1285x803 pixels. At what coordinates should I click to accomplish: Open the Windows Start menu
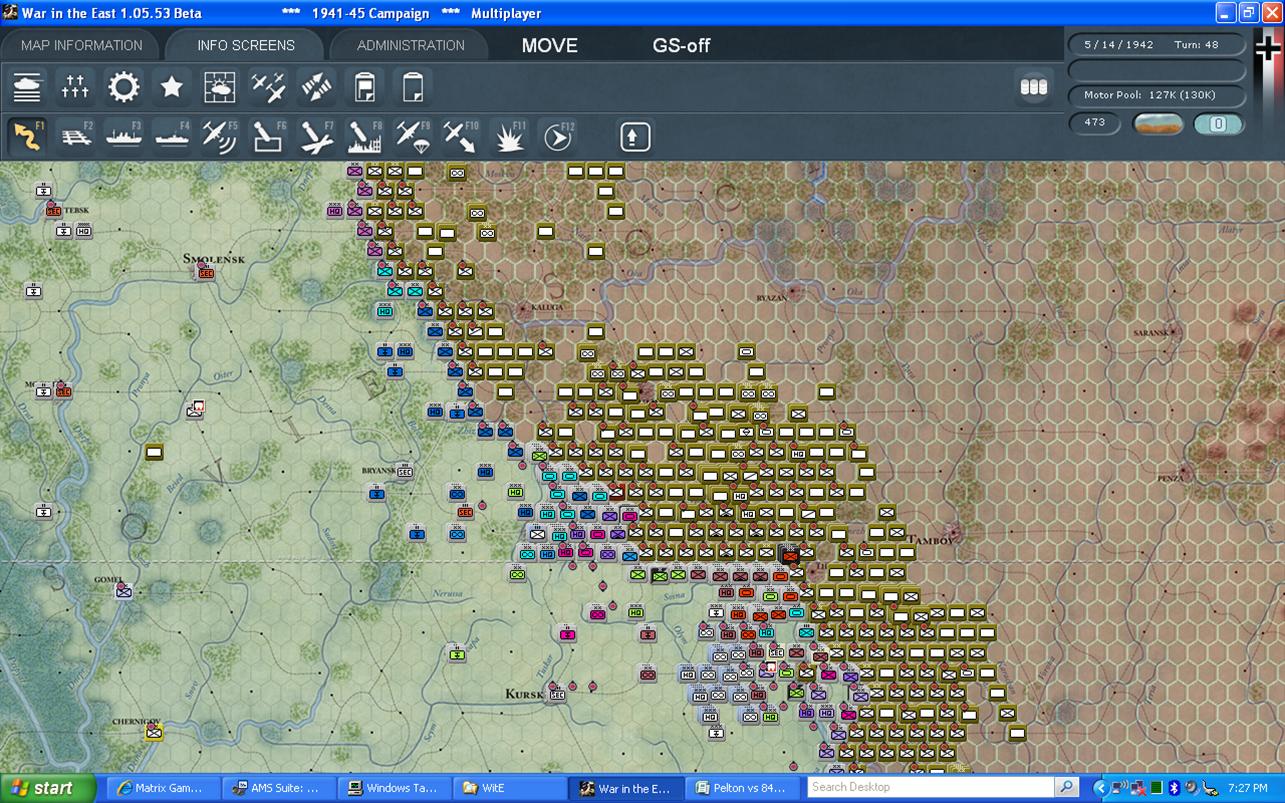pos(48,788)
